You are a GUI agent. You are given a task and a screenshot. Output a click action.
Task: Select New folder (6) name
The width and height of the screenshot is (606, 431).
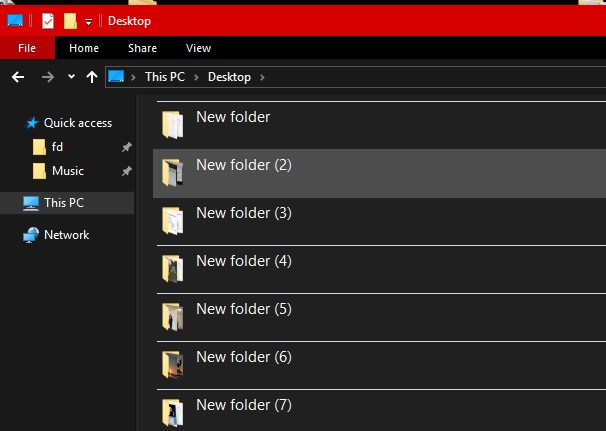[x=244, y=357]
